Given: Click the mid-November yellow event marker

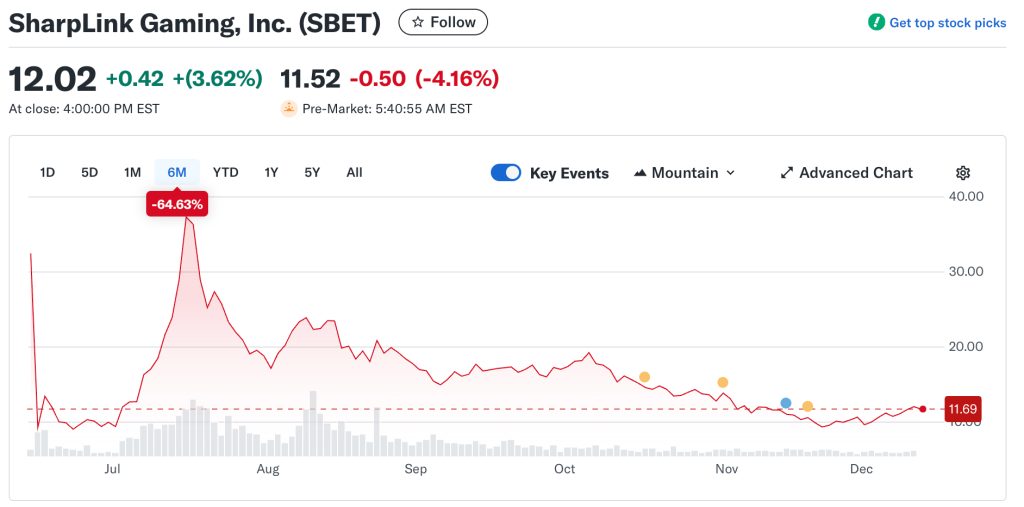Looking at the screenshot, I should 807,407.
